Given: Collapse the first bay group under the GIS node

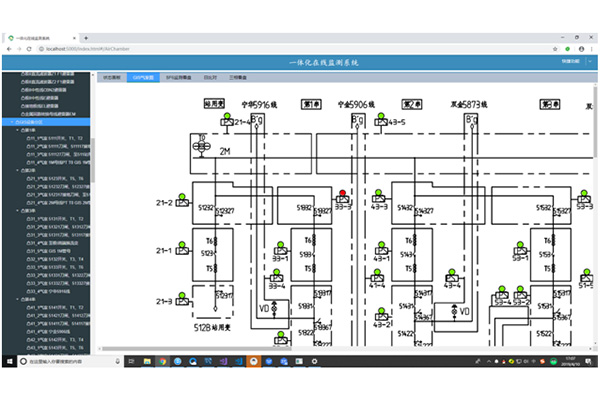Looking at the screenshot, I should 17,130.
